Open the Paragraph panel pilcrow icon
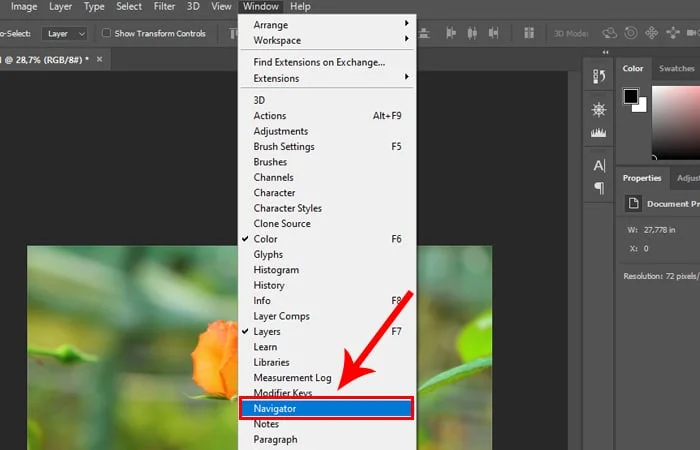Viewport: 700px width, 450px height. coord(599,188)
